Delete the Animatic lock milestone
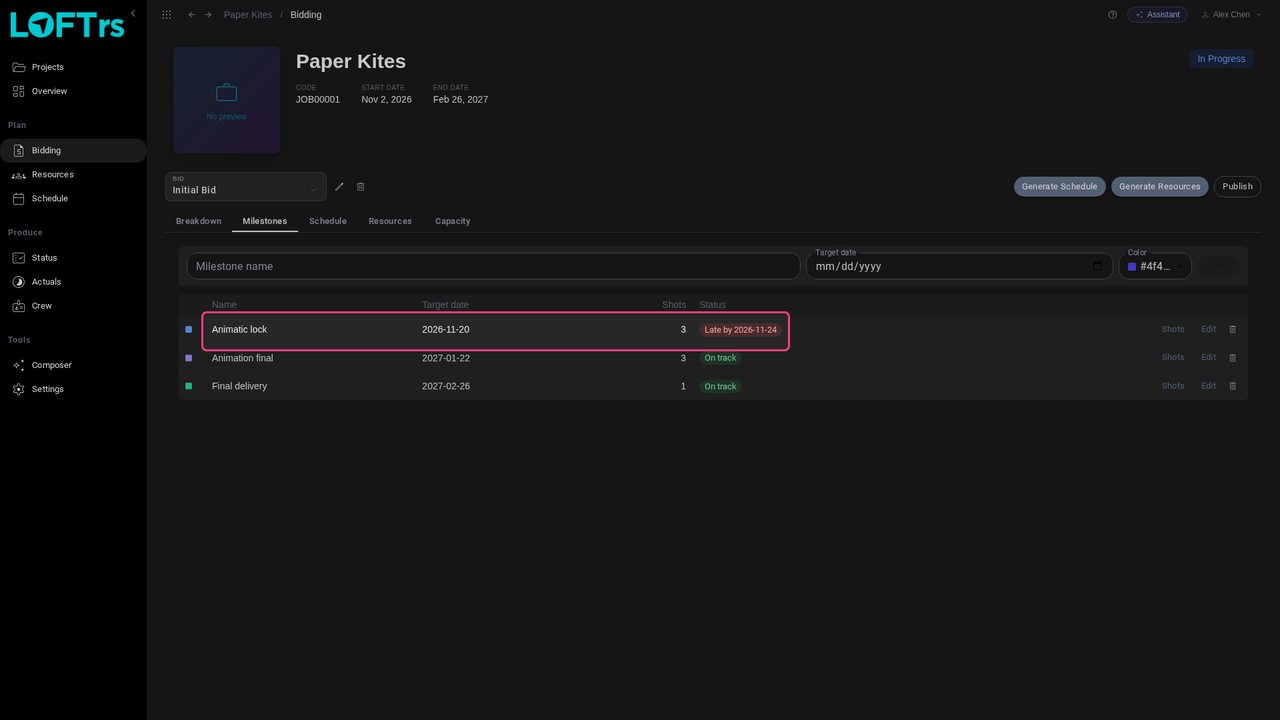The width and height of the screenshot is (1280, 720). (1232, 329)
